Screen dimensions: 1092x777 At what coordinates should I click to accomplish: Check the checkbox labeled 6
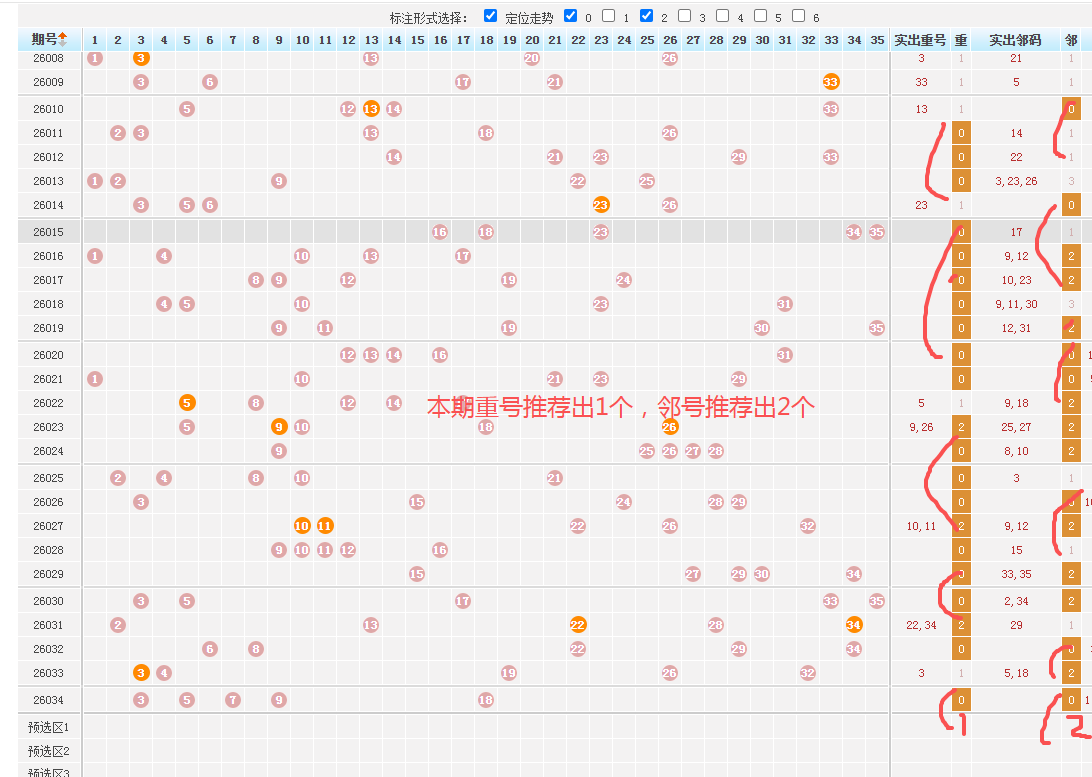tap(798, 15)
